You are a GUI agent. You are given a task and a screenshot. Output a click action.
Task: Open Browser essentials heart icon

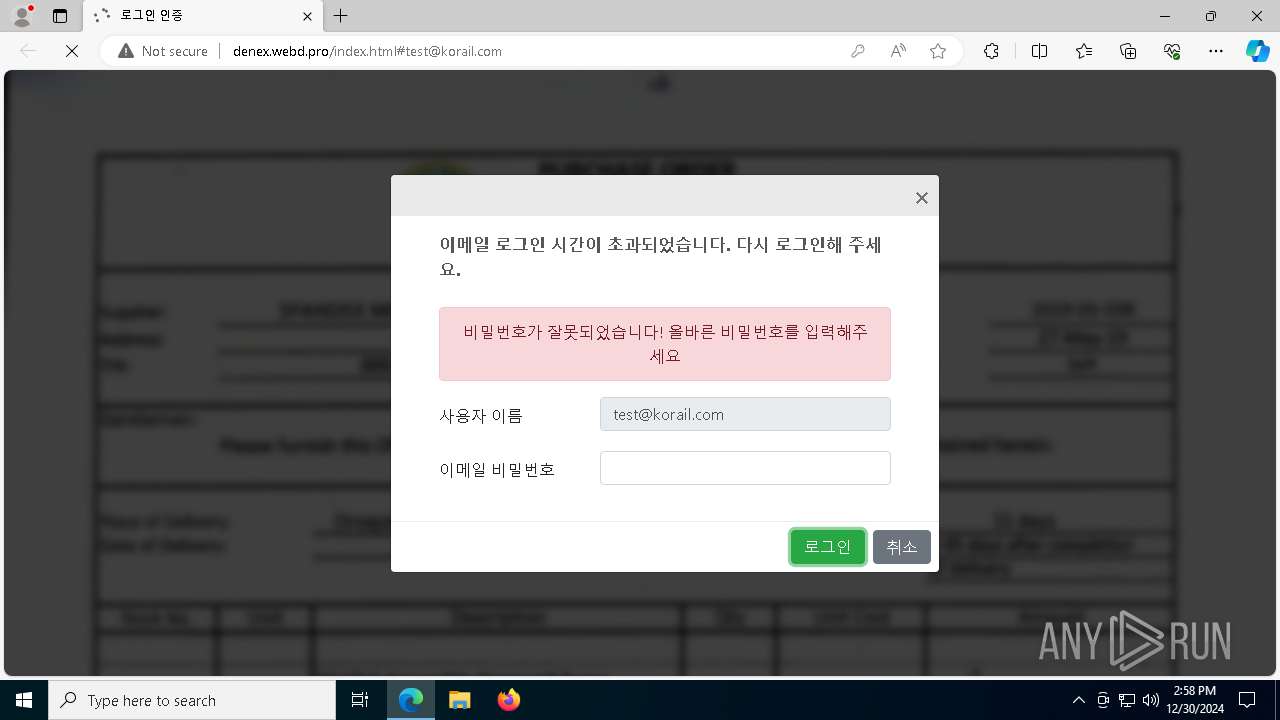[1172, 51]
